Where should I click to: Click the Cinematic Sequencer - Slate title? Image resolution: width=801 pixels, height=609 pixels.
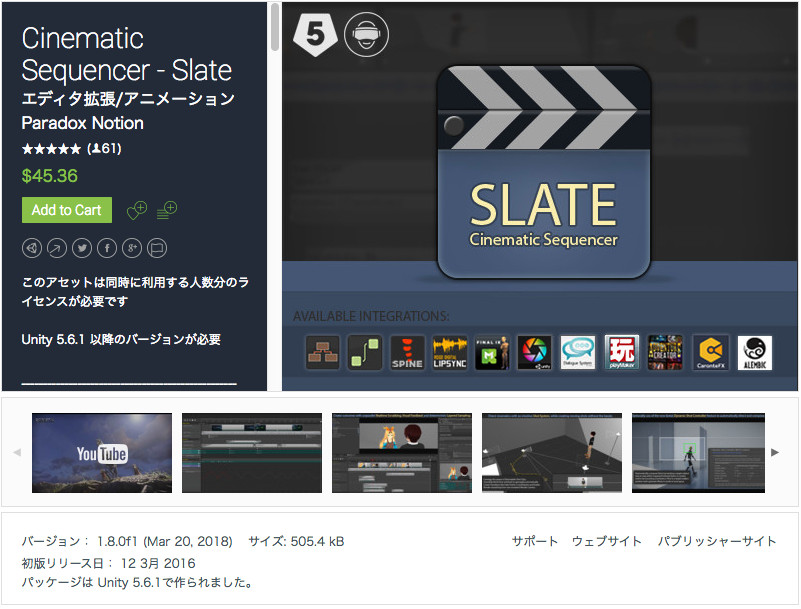click(x=127, y=54)
